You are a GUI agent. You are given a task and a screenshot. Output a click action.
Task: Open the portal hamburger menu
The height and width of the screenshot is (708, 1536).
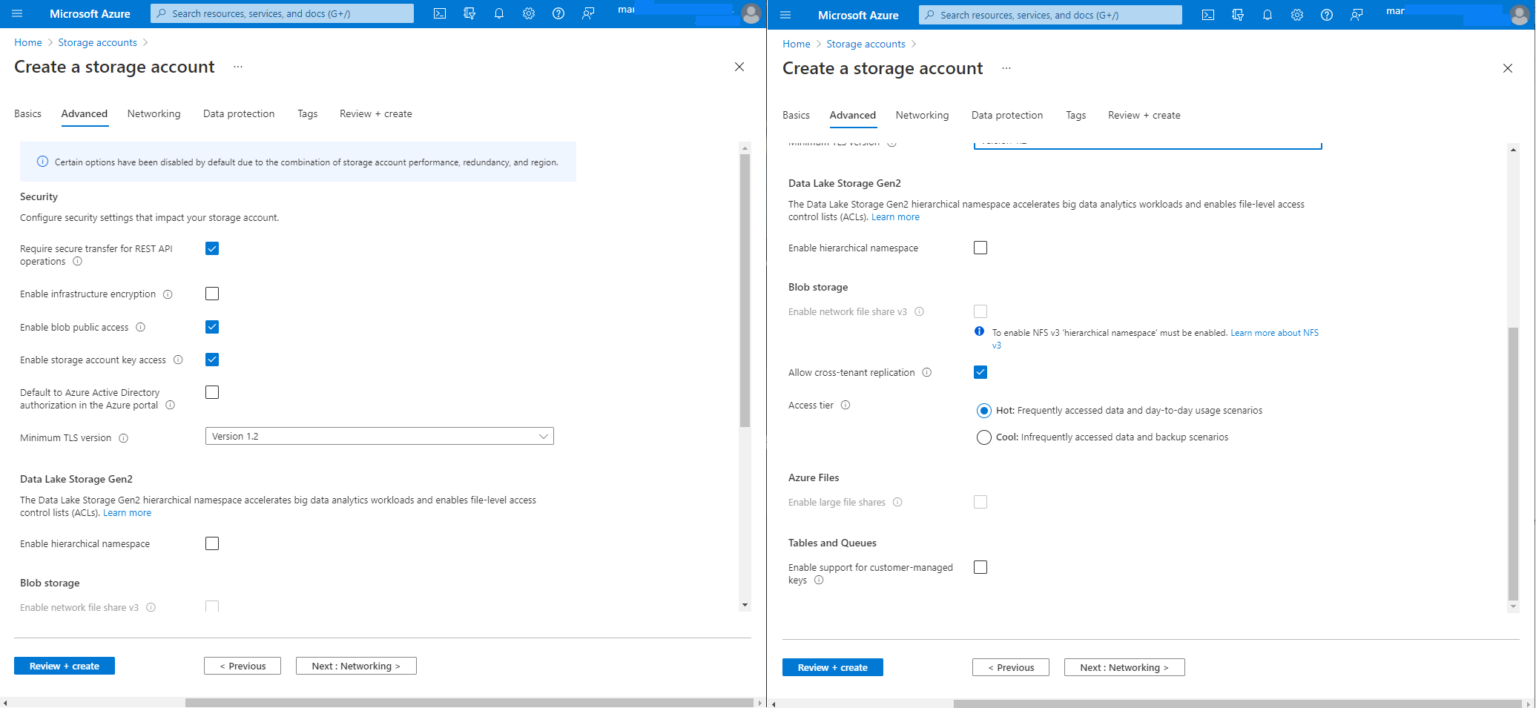[16, 13]
